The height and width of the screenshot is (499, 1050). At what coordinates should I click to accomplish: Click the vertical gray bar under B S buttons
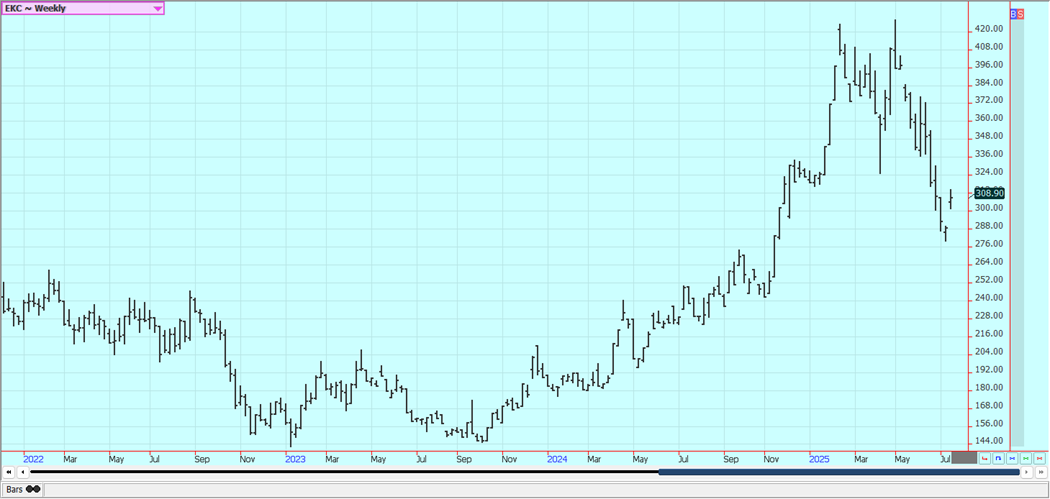click(1017, 232)
